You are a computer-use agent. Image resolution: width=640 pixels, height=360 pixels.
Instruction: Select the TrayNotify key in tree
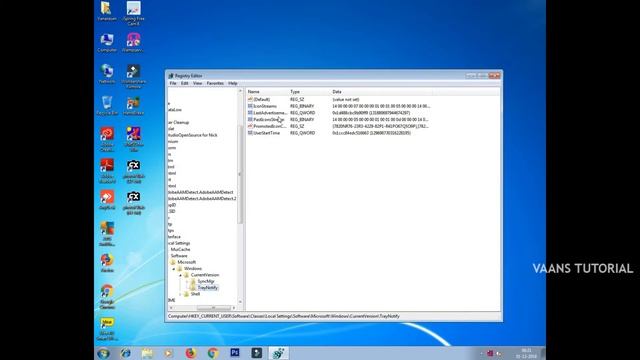[x=208, y=288]
